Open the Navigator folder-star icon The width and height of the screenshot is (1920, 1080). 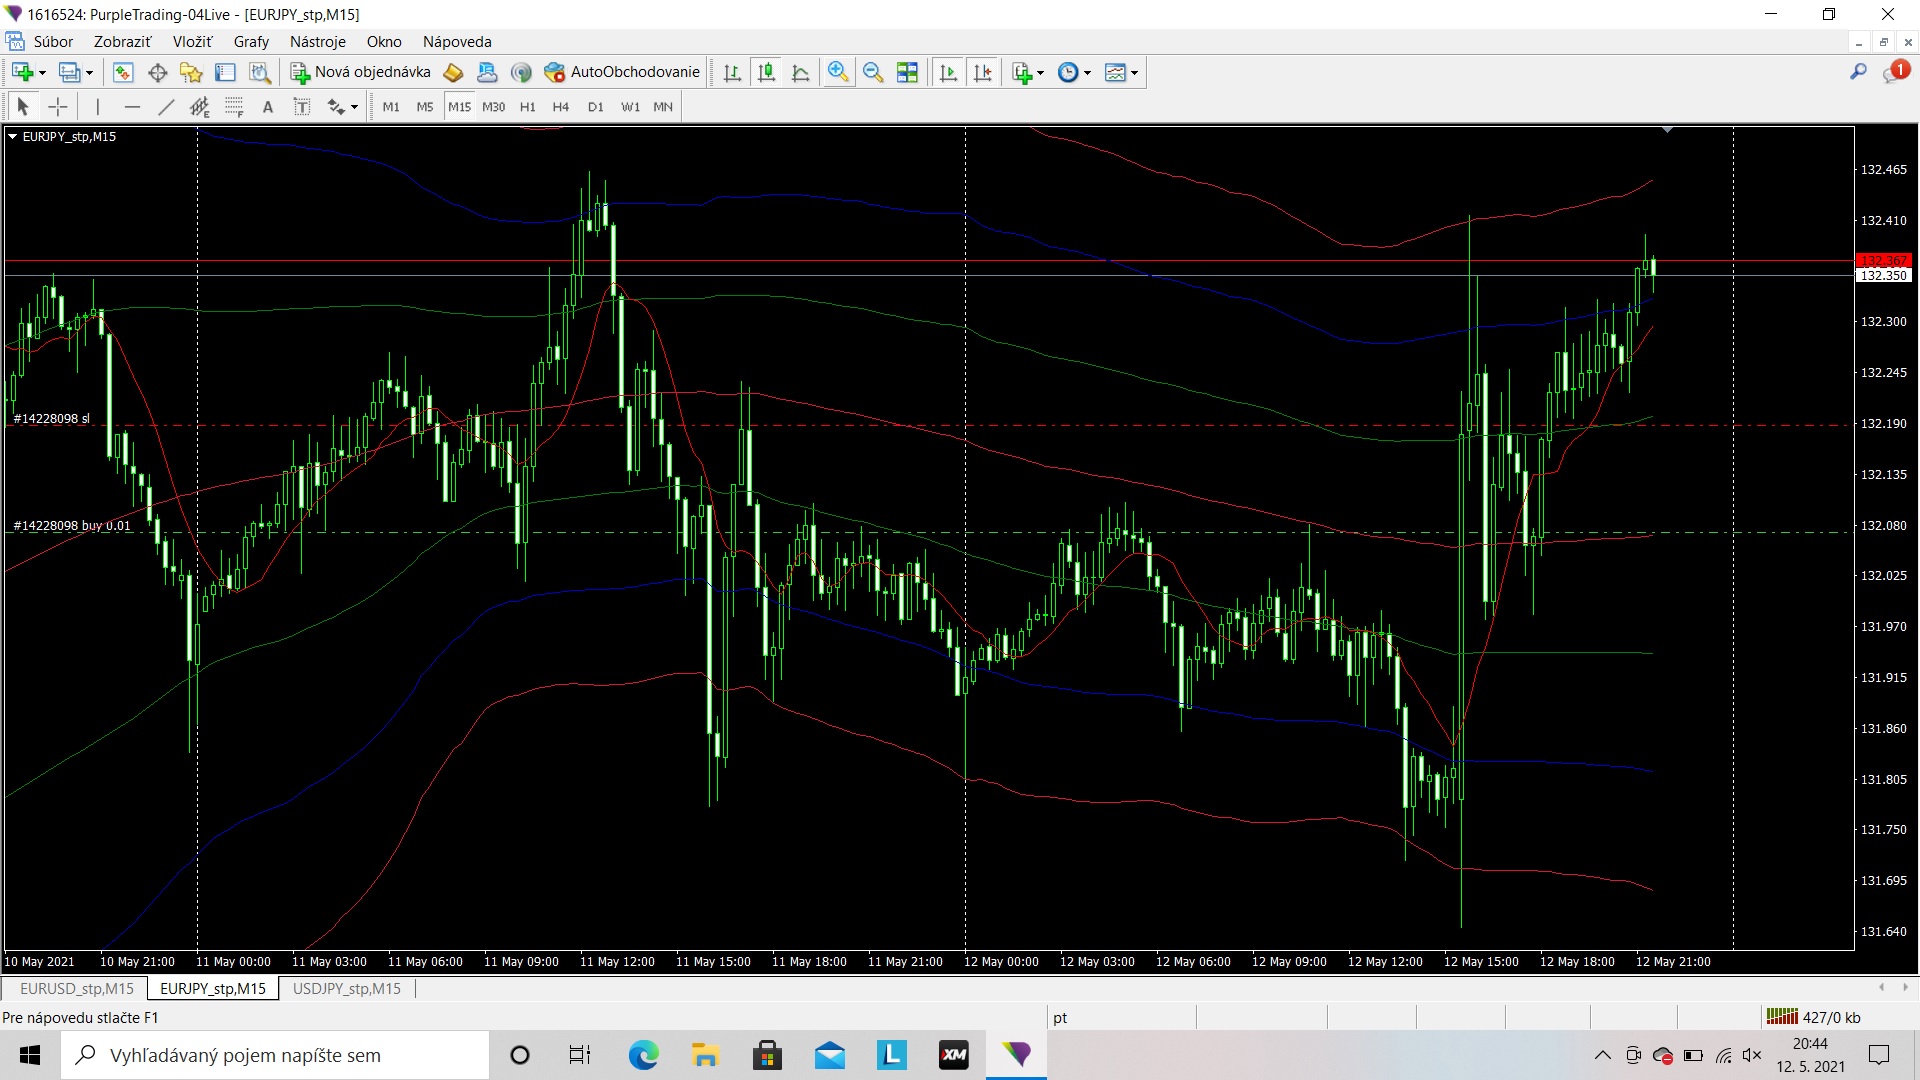[191, 72]
